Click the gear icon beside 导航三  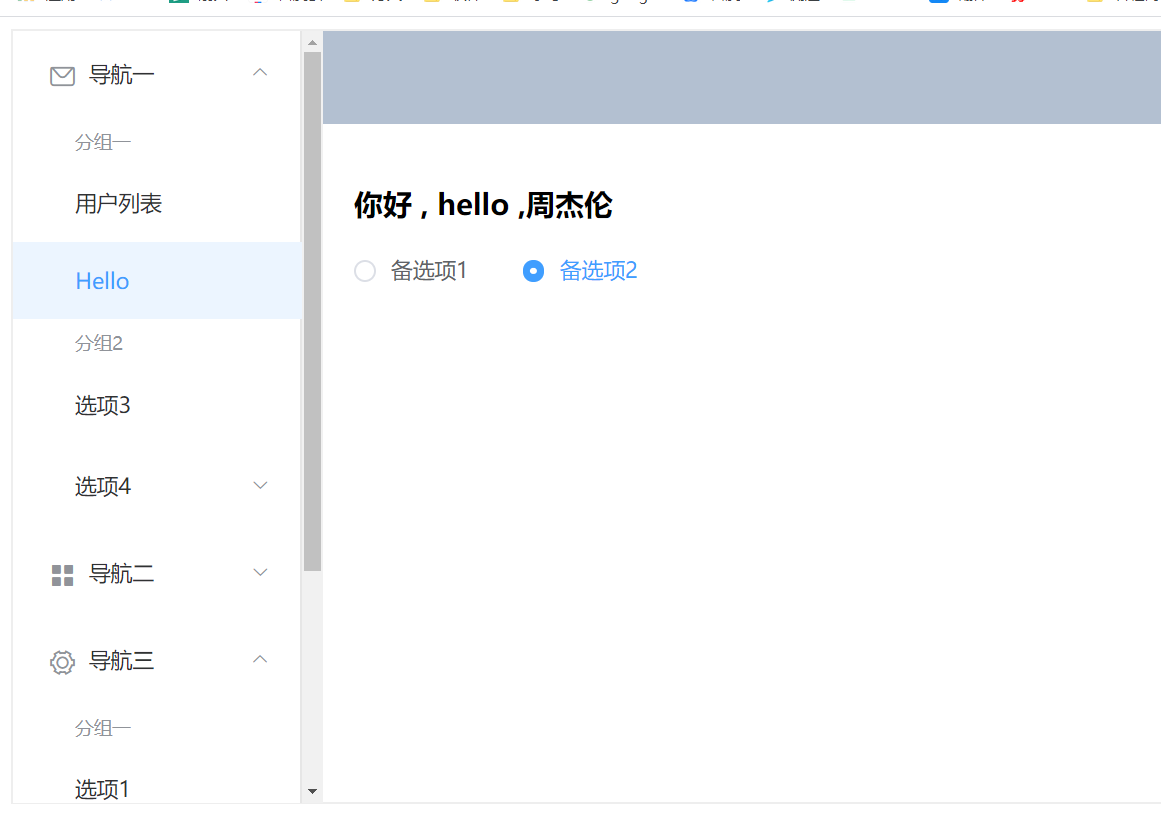click(x=62, y=662)
